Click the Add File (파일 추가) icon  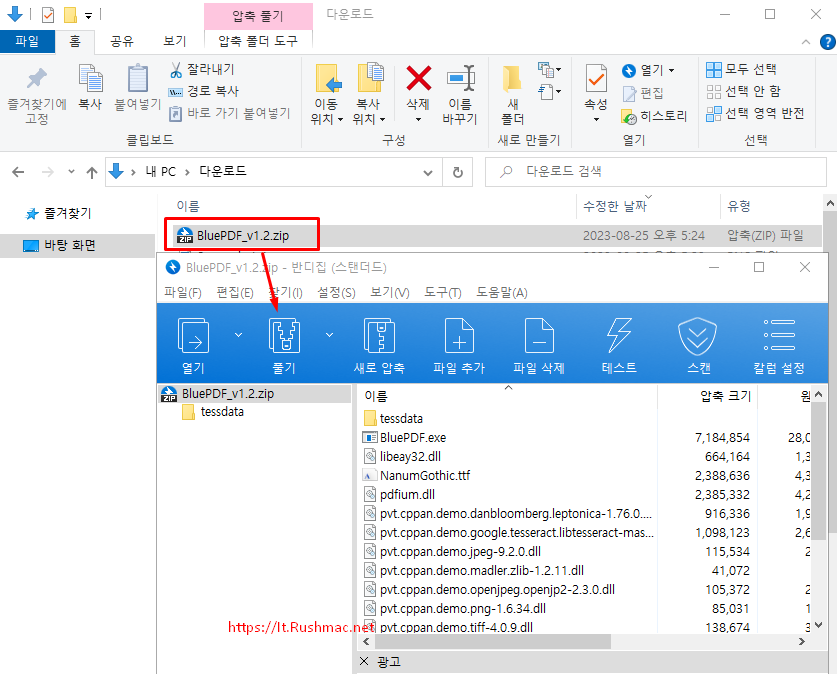459,336
